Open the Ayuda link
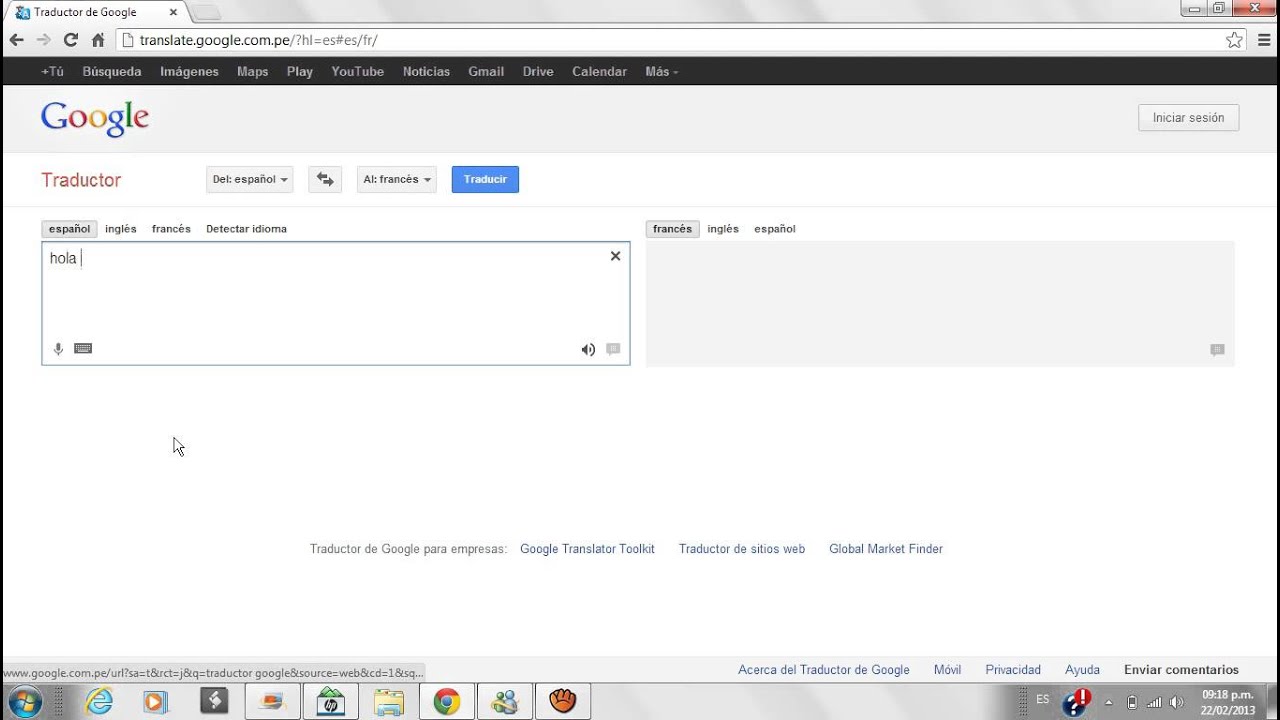Image resolution: width=1280 pixels, height=720 pixels. click(1082, 670)
